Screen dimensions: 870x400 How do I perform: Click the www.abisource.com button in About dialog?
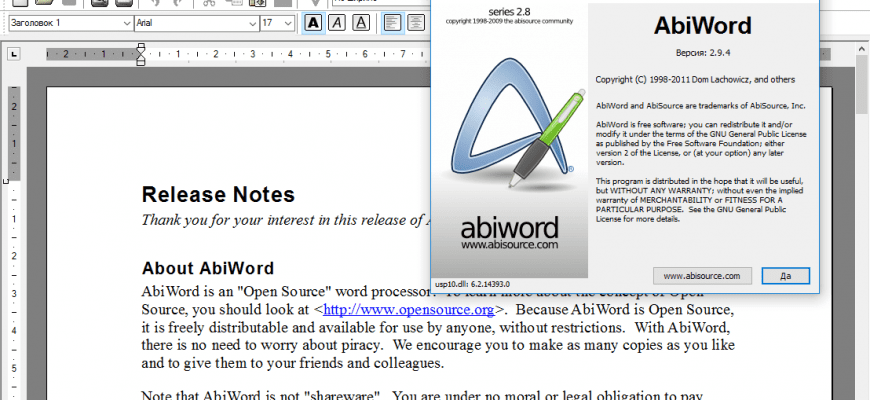tap(702, 276)
